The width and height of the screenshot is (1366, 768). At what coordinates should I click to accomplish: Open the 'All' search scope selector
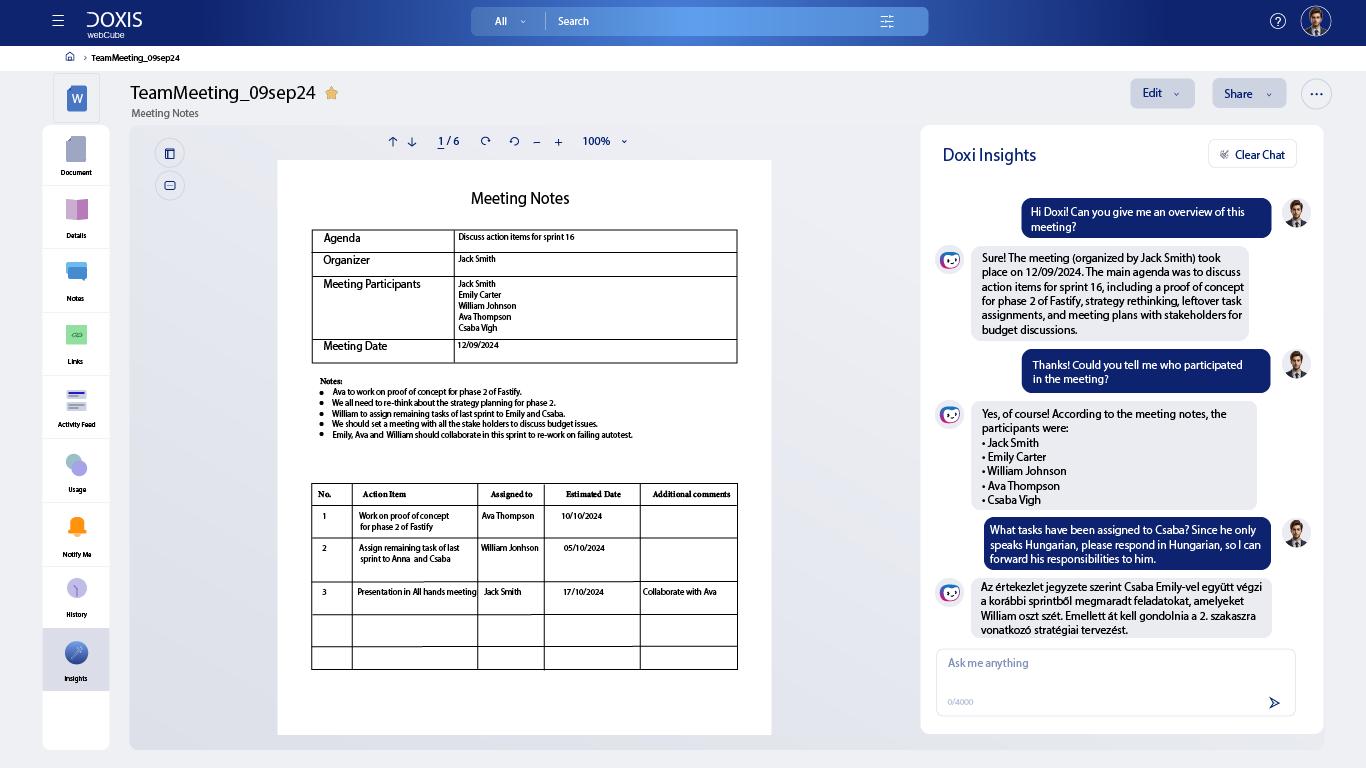coord(508,20)
